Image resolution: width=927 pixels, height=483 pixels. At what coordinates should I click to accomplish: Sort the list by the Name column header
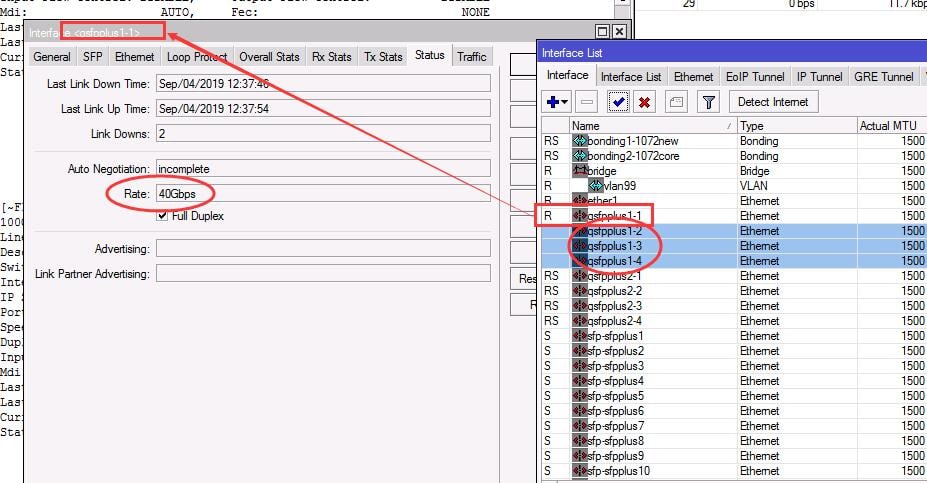click(x=653, y=126)
